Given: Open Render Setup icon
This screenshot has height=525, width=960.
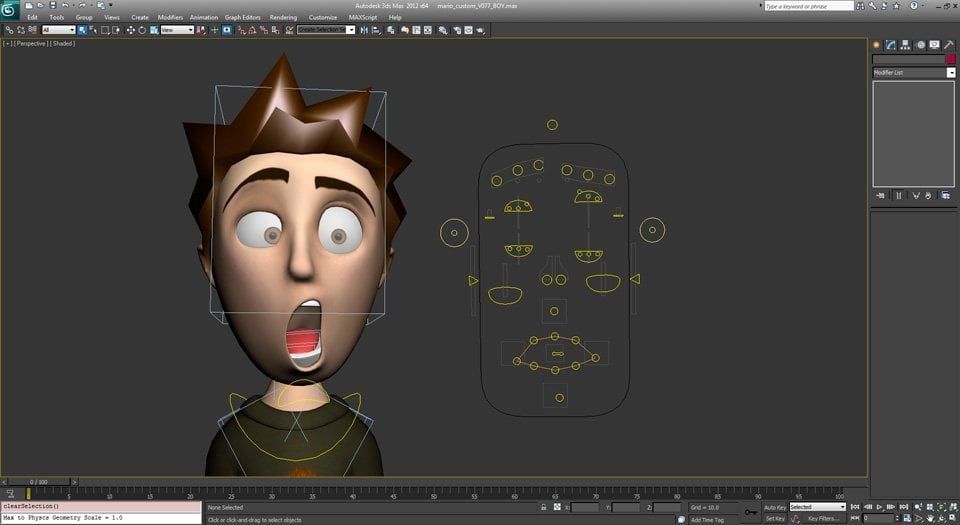Looking at the screenshot, I should 457,30.
